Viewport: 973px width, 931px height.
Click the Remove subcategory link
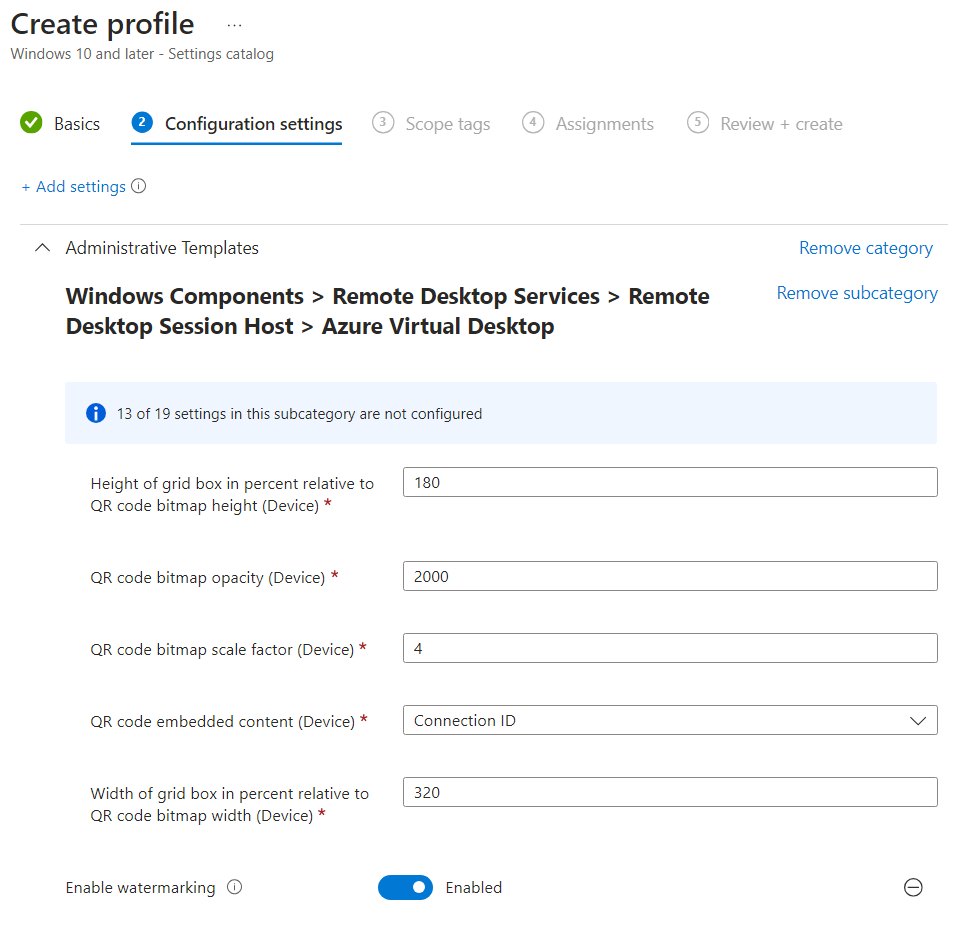point(857,293)
